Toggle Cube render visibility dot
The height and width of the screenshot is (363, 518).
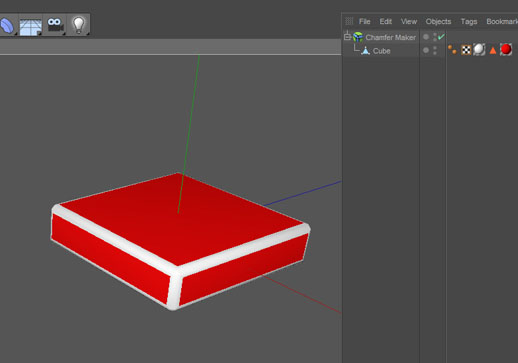435,53
